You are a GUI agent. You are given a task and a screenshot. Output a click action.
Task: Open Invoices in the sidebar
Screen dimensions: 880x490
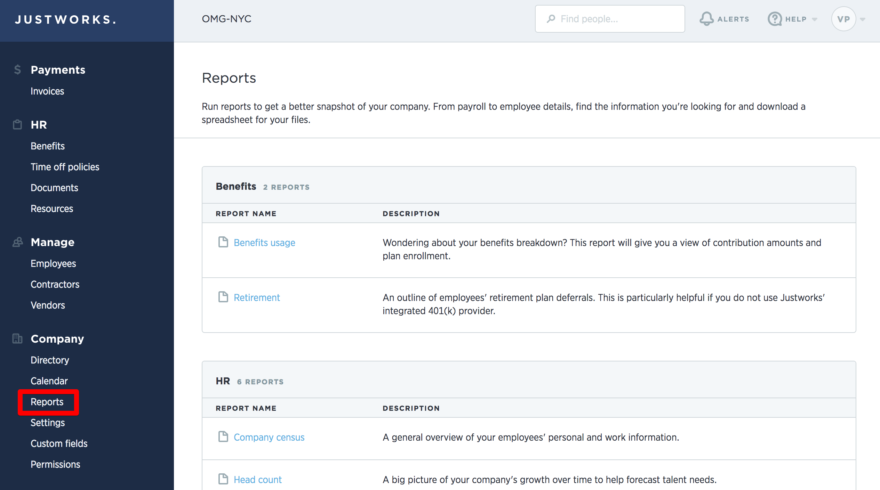[x=47, y=91]
